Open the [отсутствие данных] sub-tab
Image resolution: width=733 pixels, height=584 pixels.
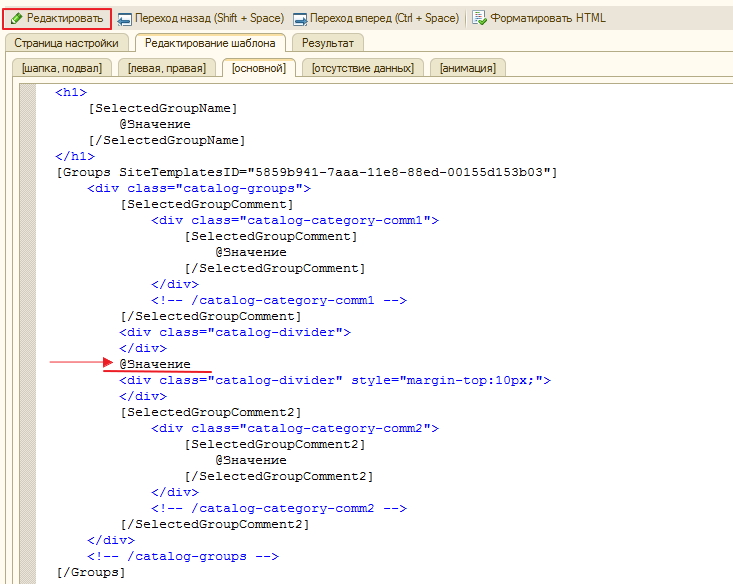[x=363, y=68]
